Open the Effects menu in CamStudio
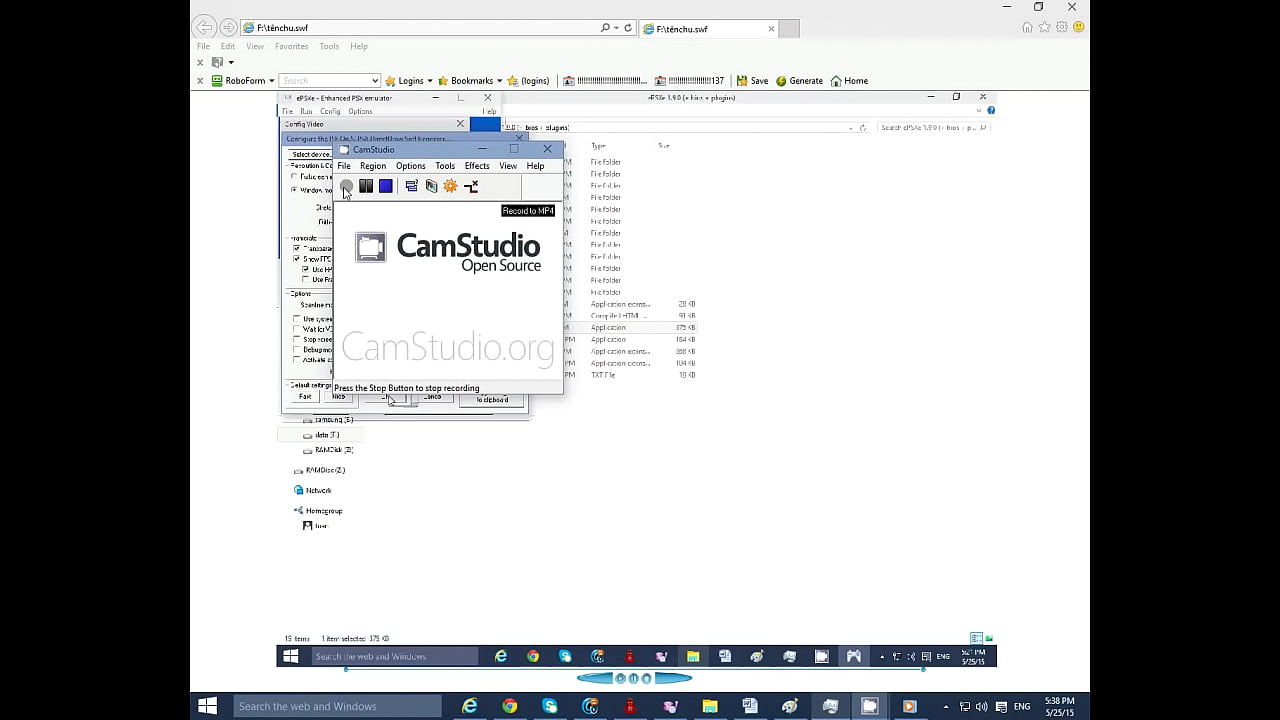The height and width of the screenshot is (720, 1280). 477,166
